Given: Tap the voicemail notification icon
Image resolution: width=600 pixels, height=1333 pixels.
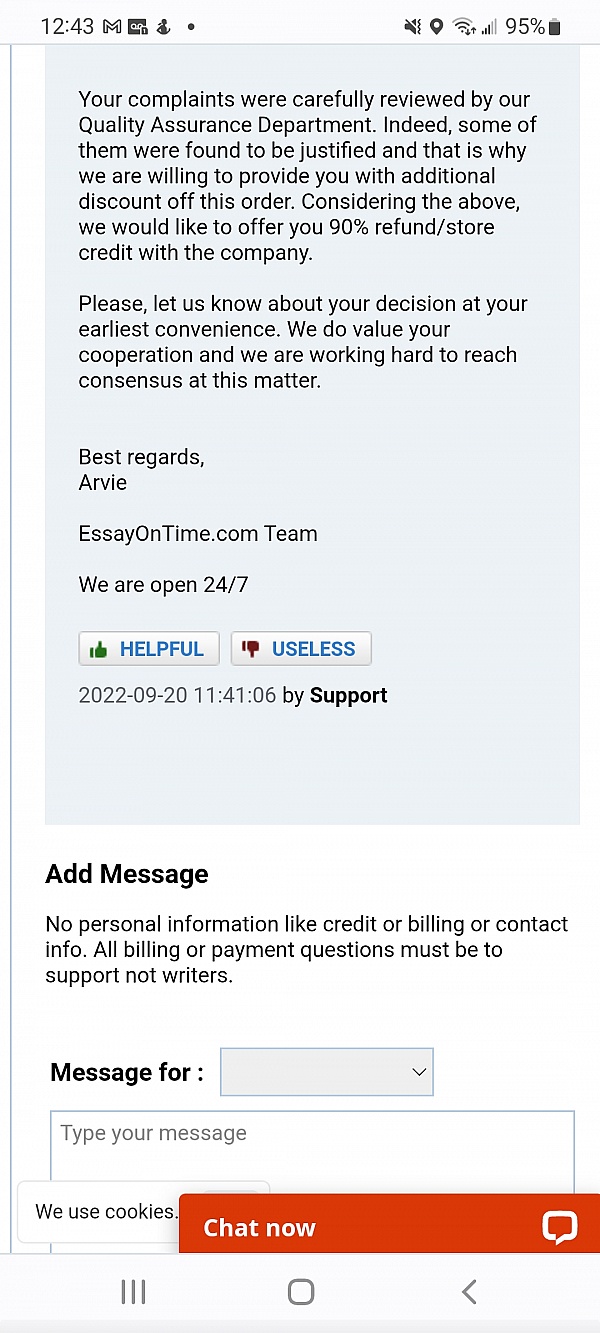Looking at the screenshot, I should (138, 27).
